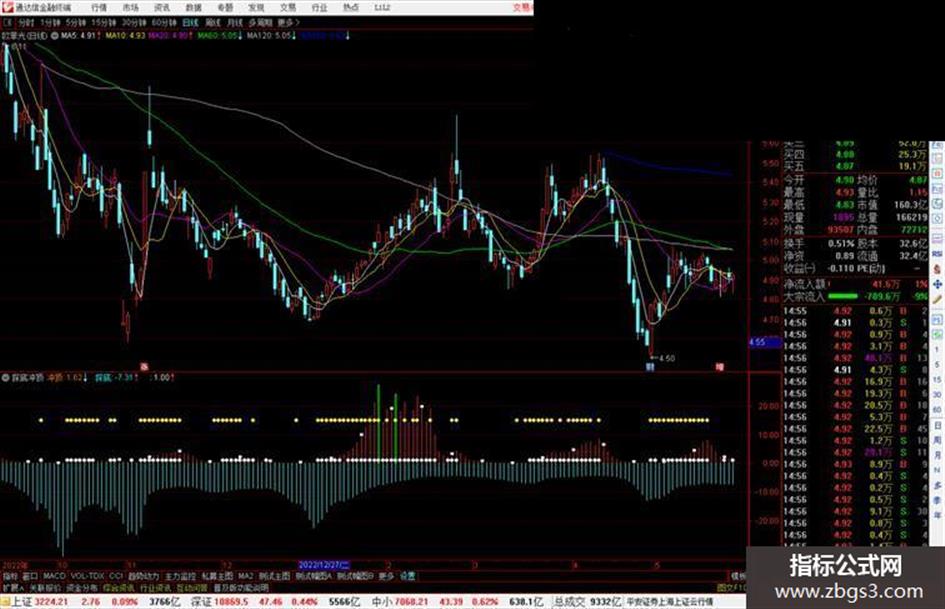Open the 互动问答 tab
945x609 pixels.
click(192, 587)
